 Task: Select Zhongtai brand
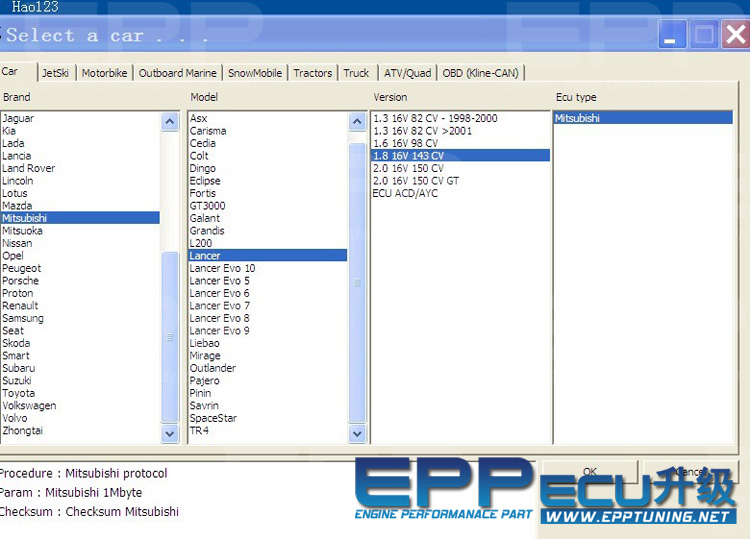pyautogui.click(x=80, y=430)
